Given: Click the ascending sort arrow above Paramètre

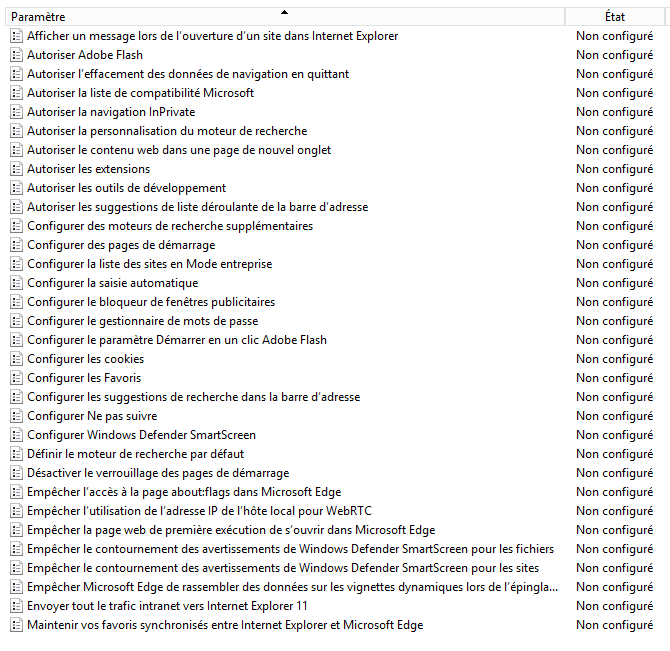Looking at the screenshot, I should pos(284,12).
